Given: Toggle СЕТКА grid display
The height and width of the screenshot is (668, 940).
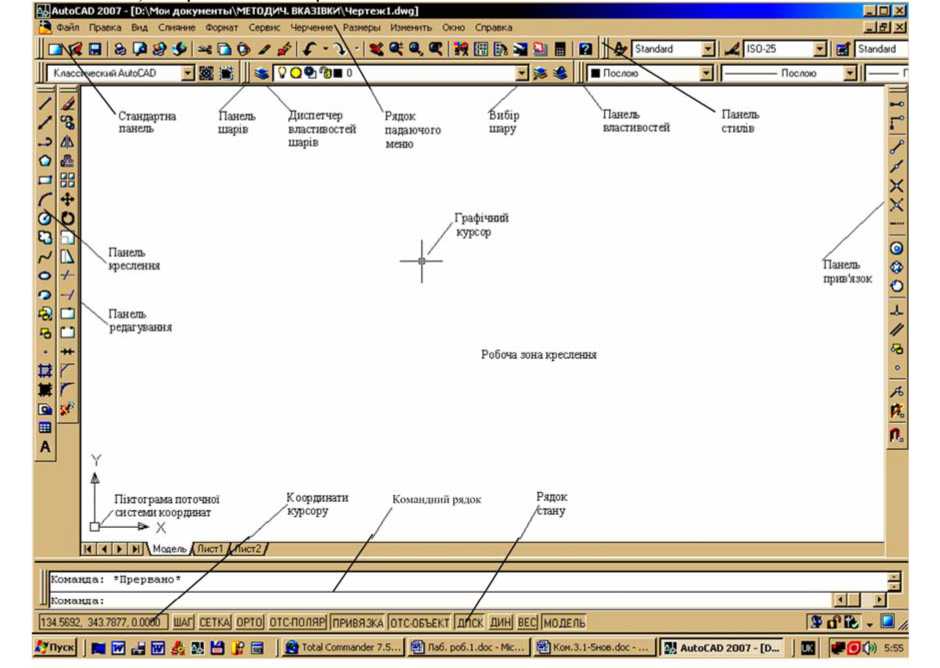Looking at the screenshot, I should pyautogui.click(x=215, y=622).
